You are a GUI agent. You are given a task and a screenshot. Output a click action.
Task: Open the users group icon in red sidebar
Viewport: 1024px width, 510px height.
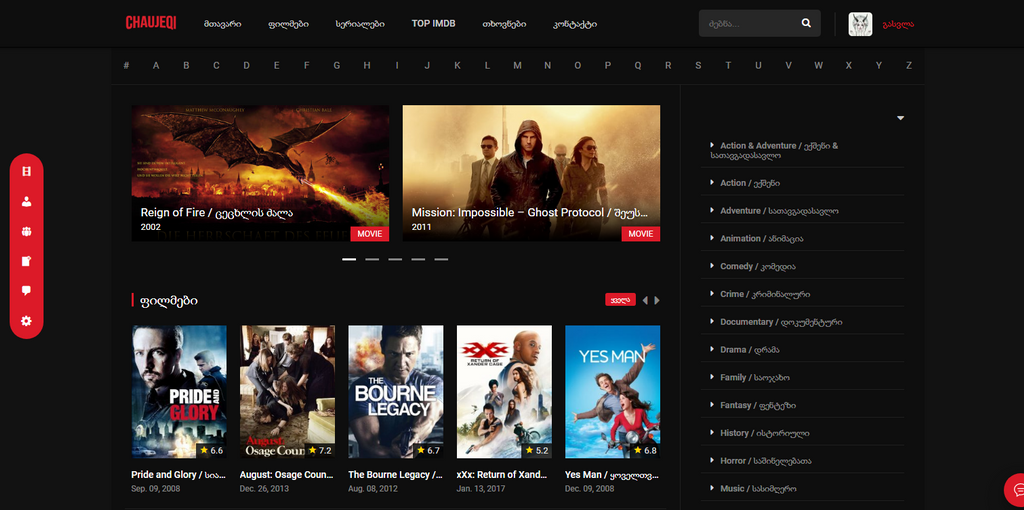26,232
